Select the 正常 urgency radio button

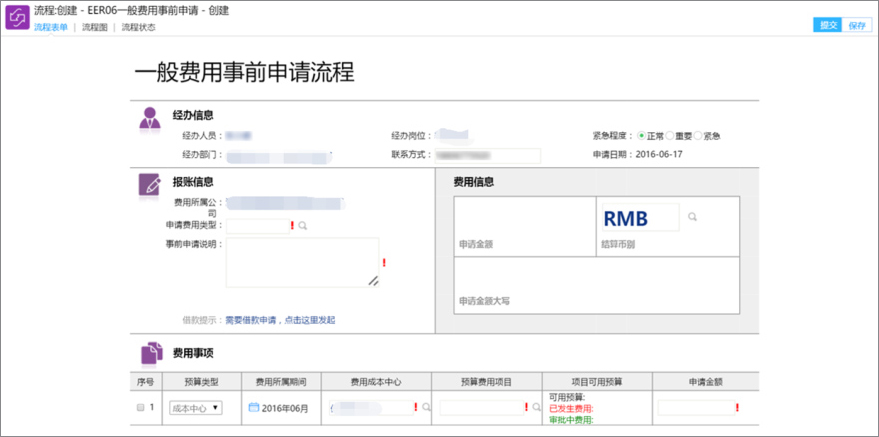pos(642,136)
